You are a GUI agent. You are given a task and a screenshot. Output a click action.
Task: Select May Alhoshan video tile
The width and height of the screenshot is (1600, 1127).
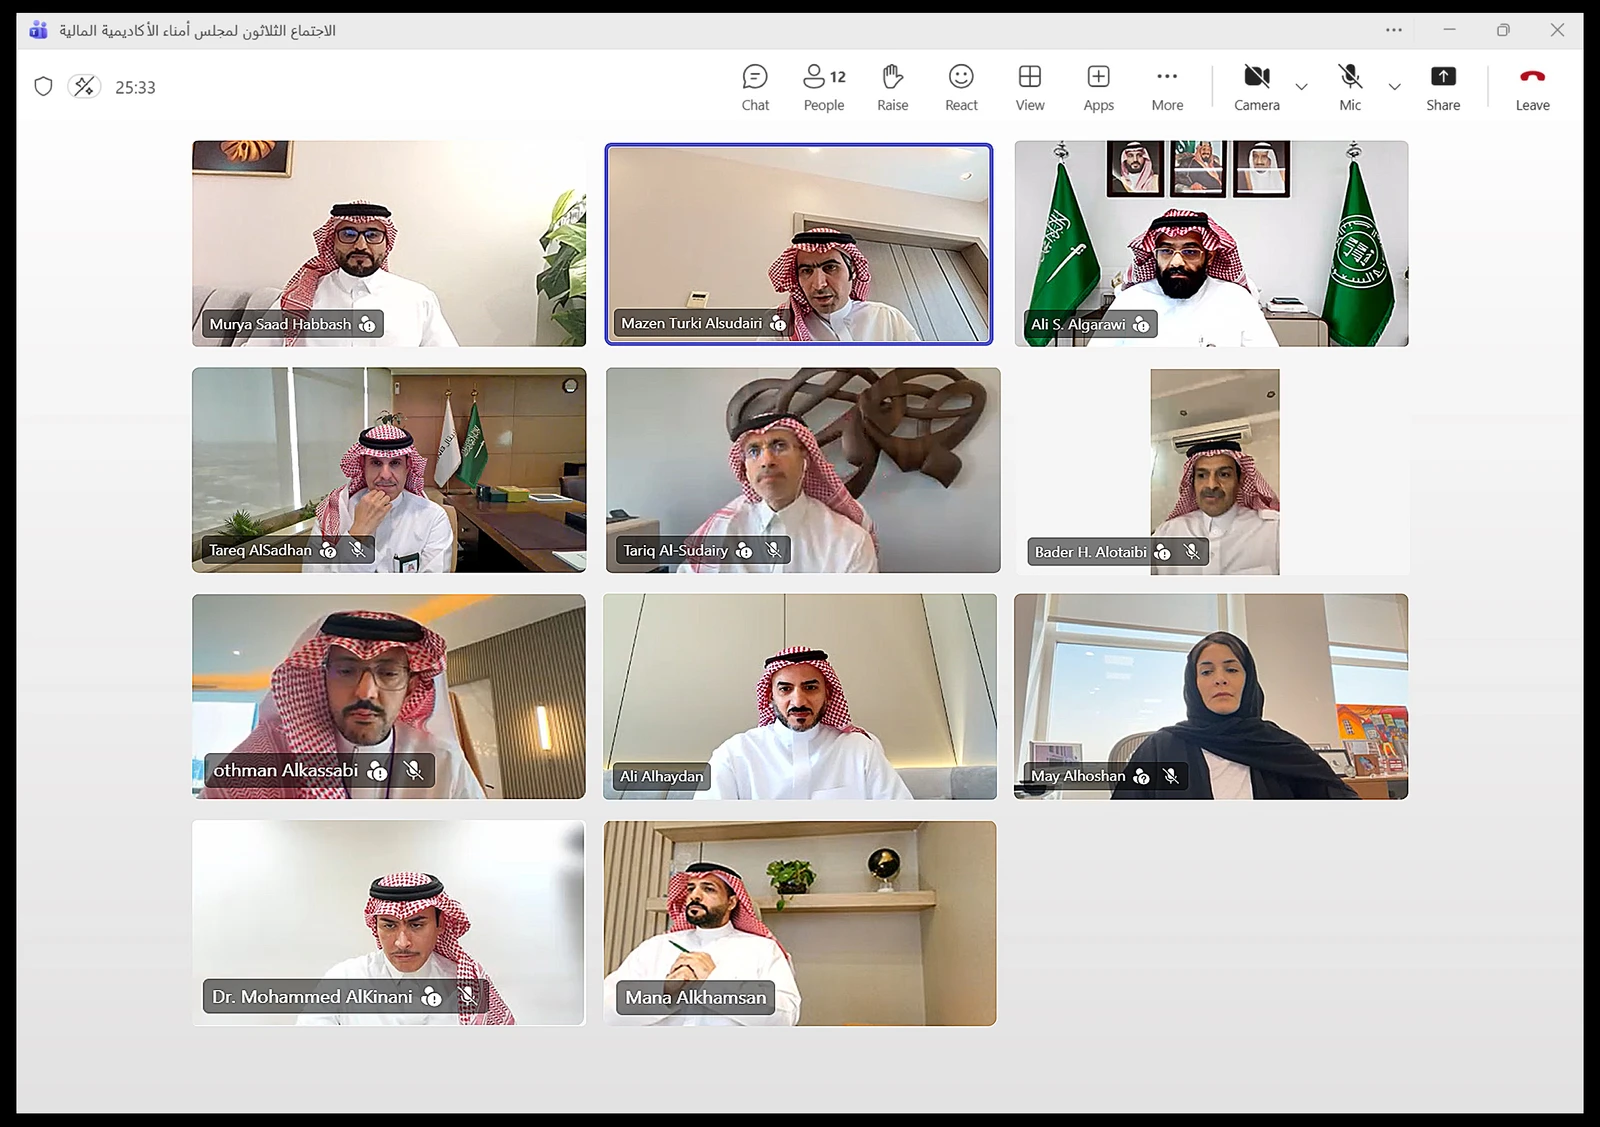point(1211,697)
